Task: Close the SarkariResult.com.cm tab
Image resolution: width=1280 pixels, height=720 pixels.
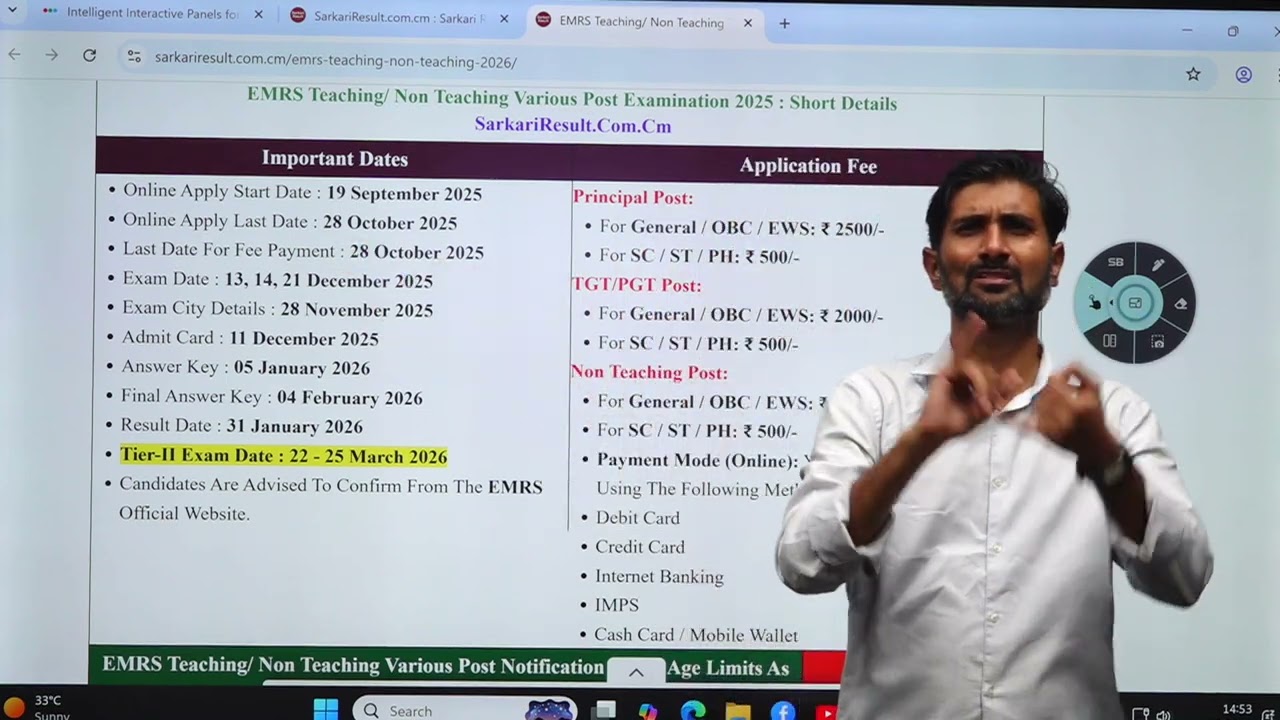Action: click(x=503, y=18)
